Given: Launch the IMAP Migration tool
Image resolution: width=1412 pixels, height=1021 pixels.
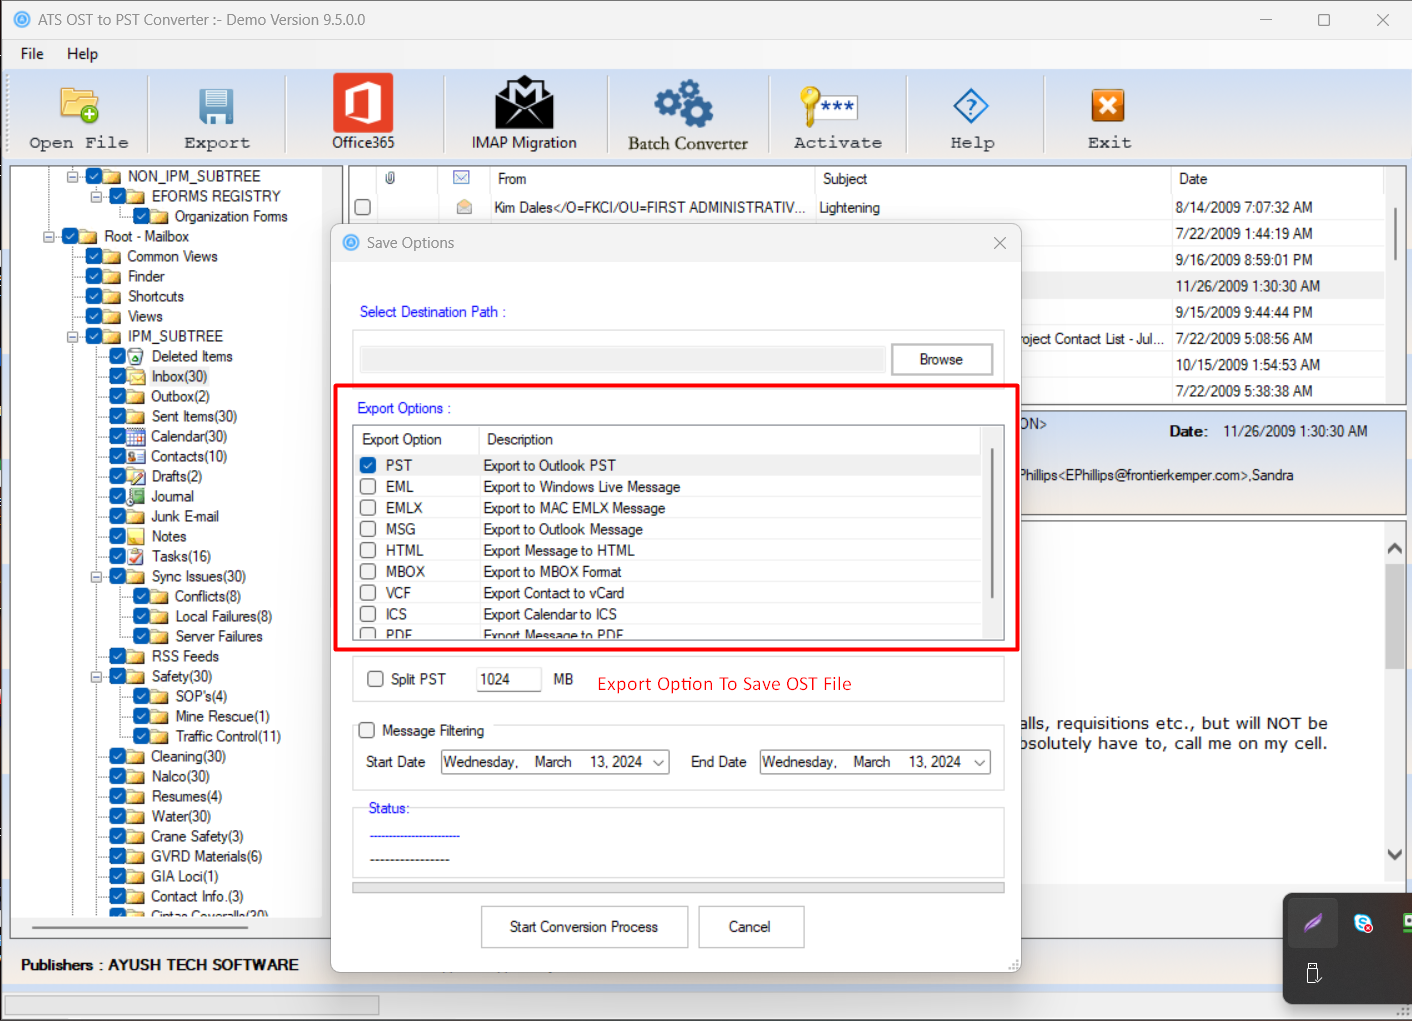Looking at the screenshot, I should point(524,103).
